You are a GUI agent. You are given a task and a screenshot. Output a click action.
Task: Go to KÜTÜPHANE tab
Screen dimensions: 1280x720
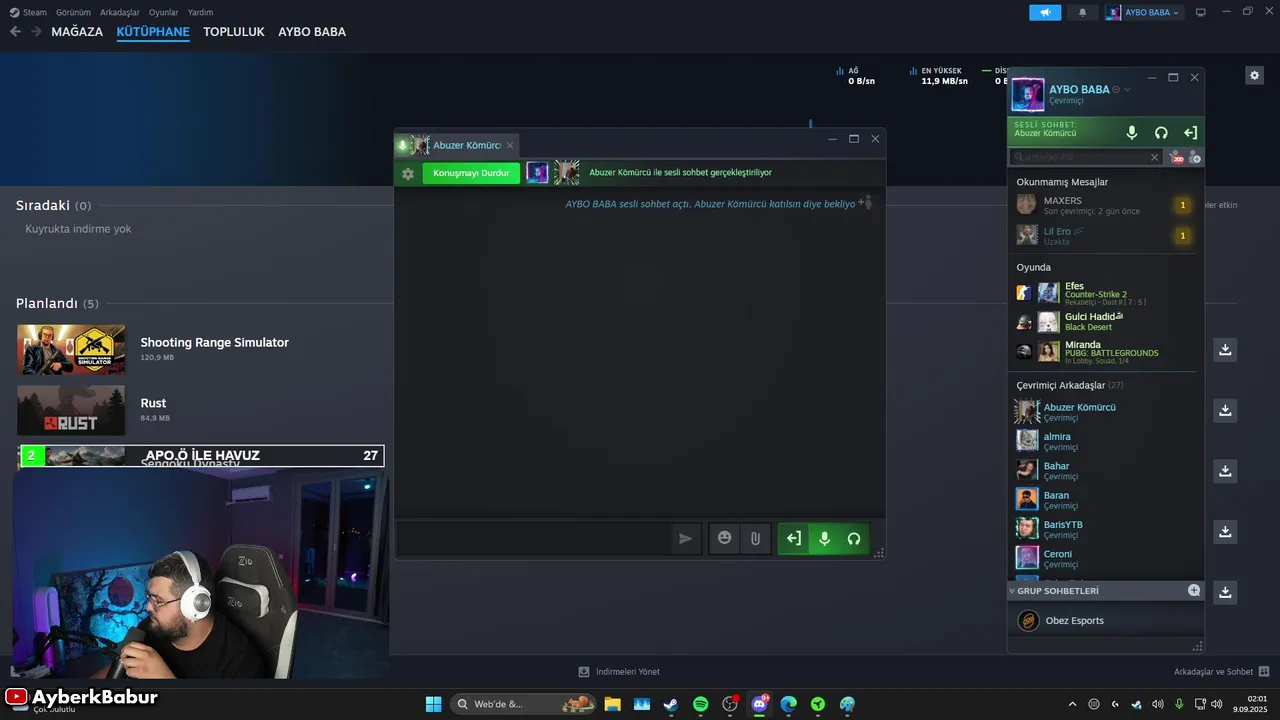(x=153, y=32)
